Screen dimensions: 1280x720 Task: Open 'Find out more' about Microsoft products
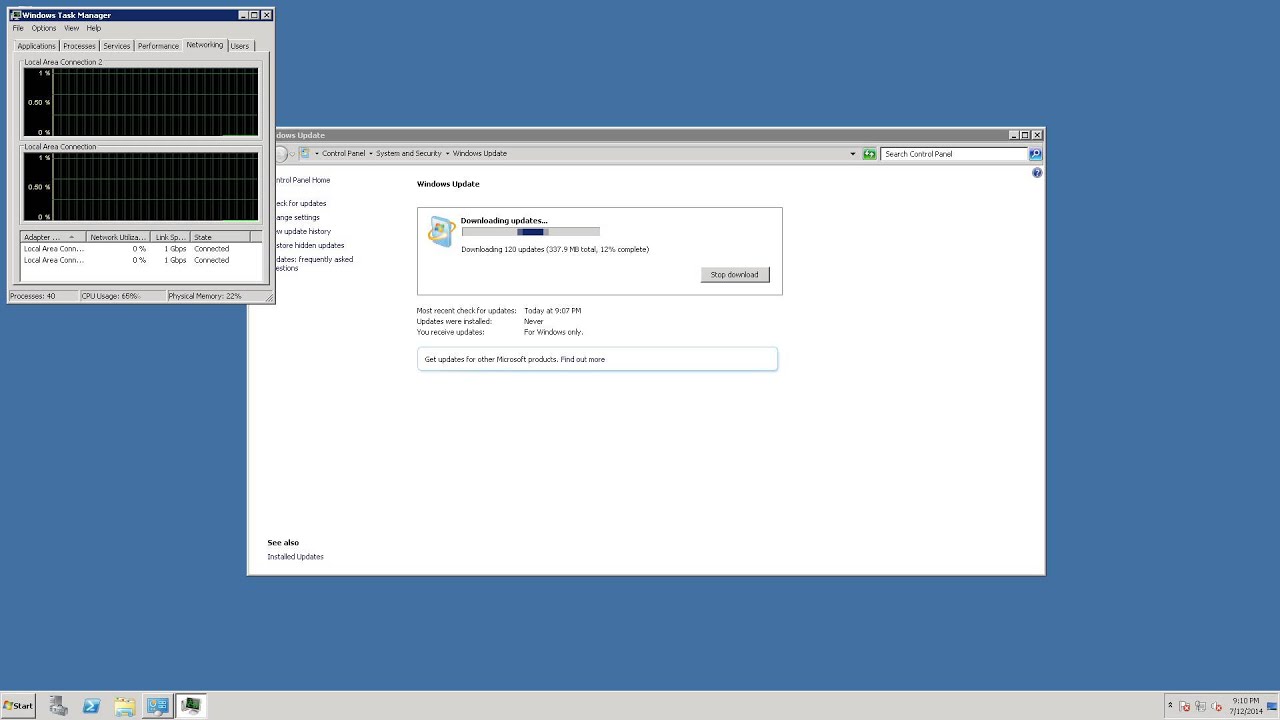point(583,359)
